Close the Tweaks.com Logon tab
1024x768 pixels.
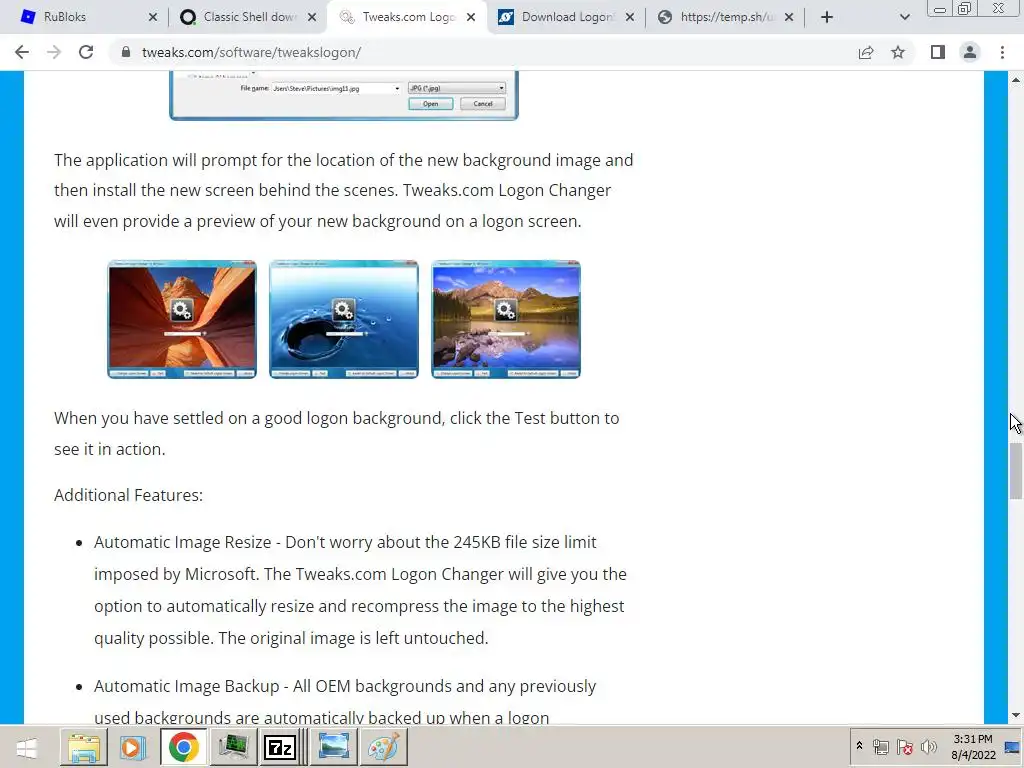pos(471,17)
